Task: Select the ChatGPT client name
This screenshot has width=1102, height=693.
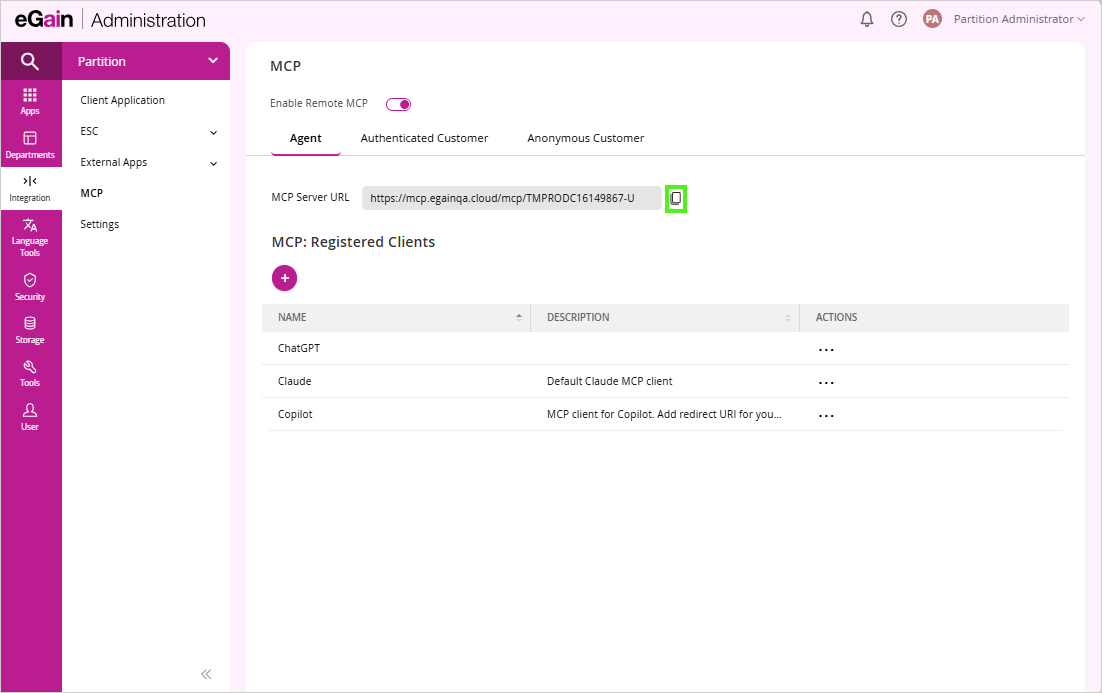Action: pyautogui.click(x=299, y=348)
